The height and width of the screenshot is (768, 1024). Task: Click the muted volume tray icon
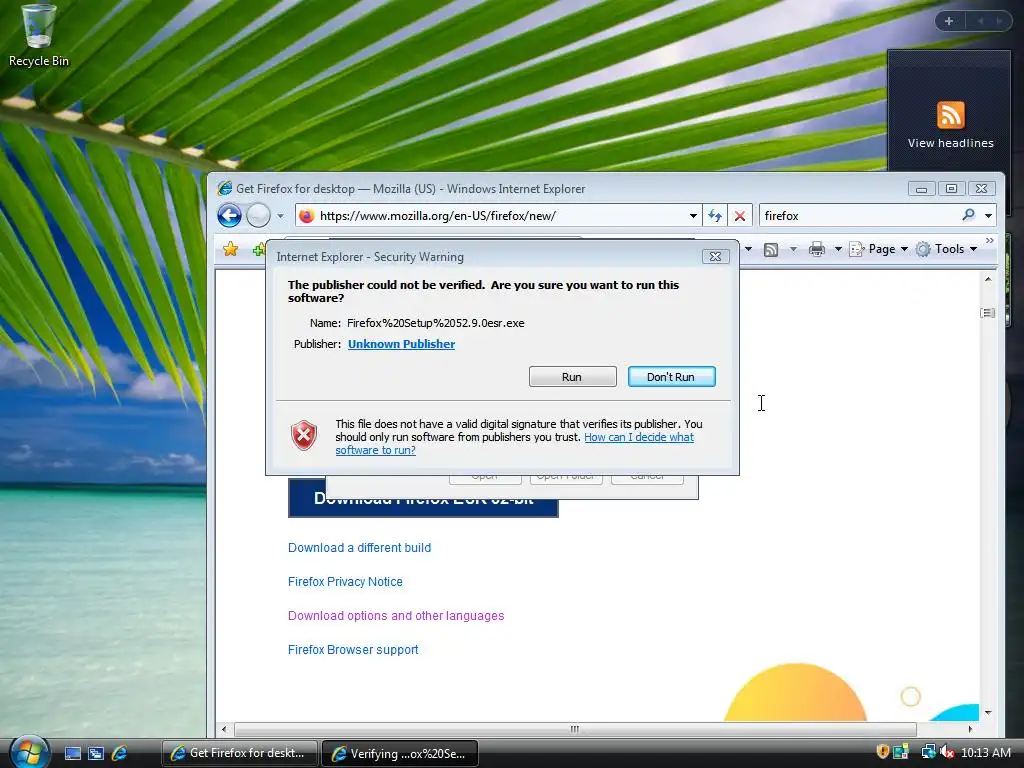pos(947,752)
